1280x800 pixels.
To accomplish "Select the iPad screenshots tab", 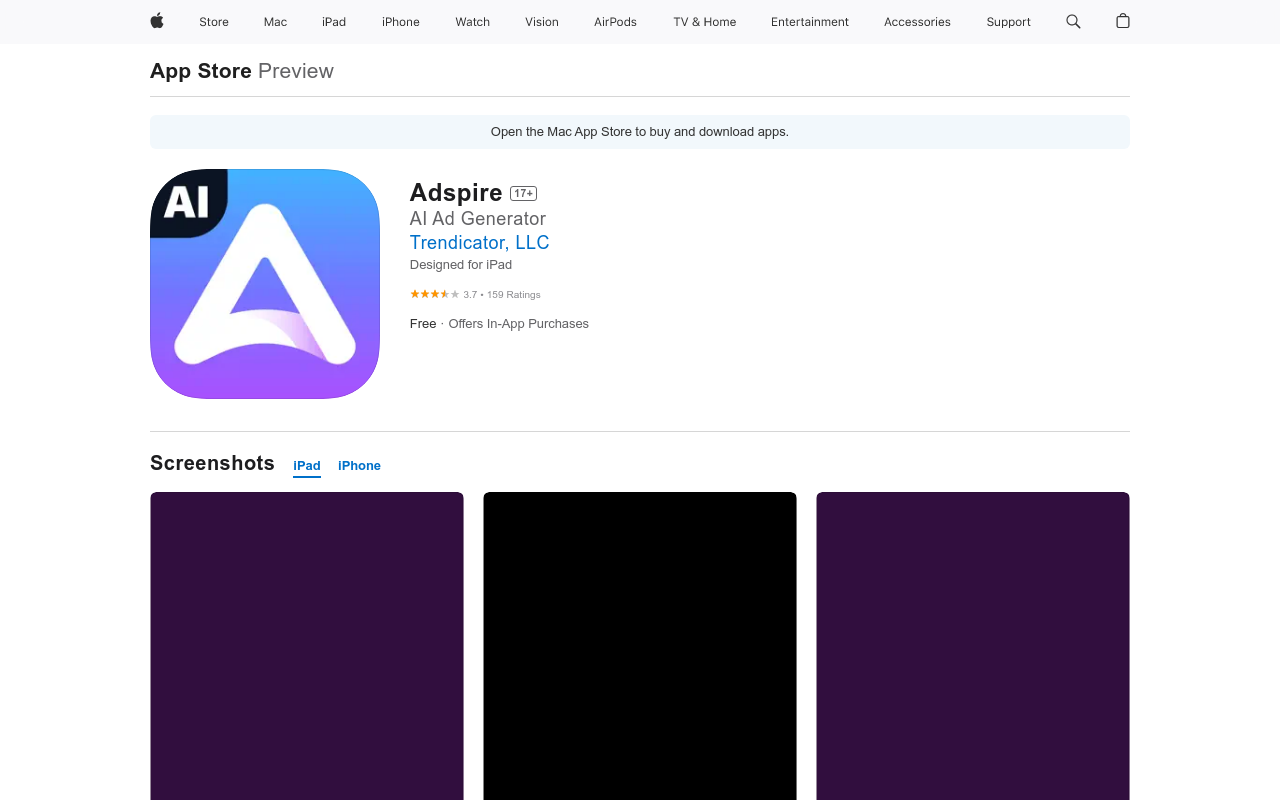I will 307,466.
